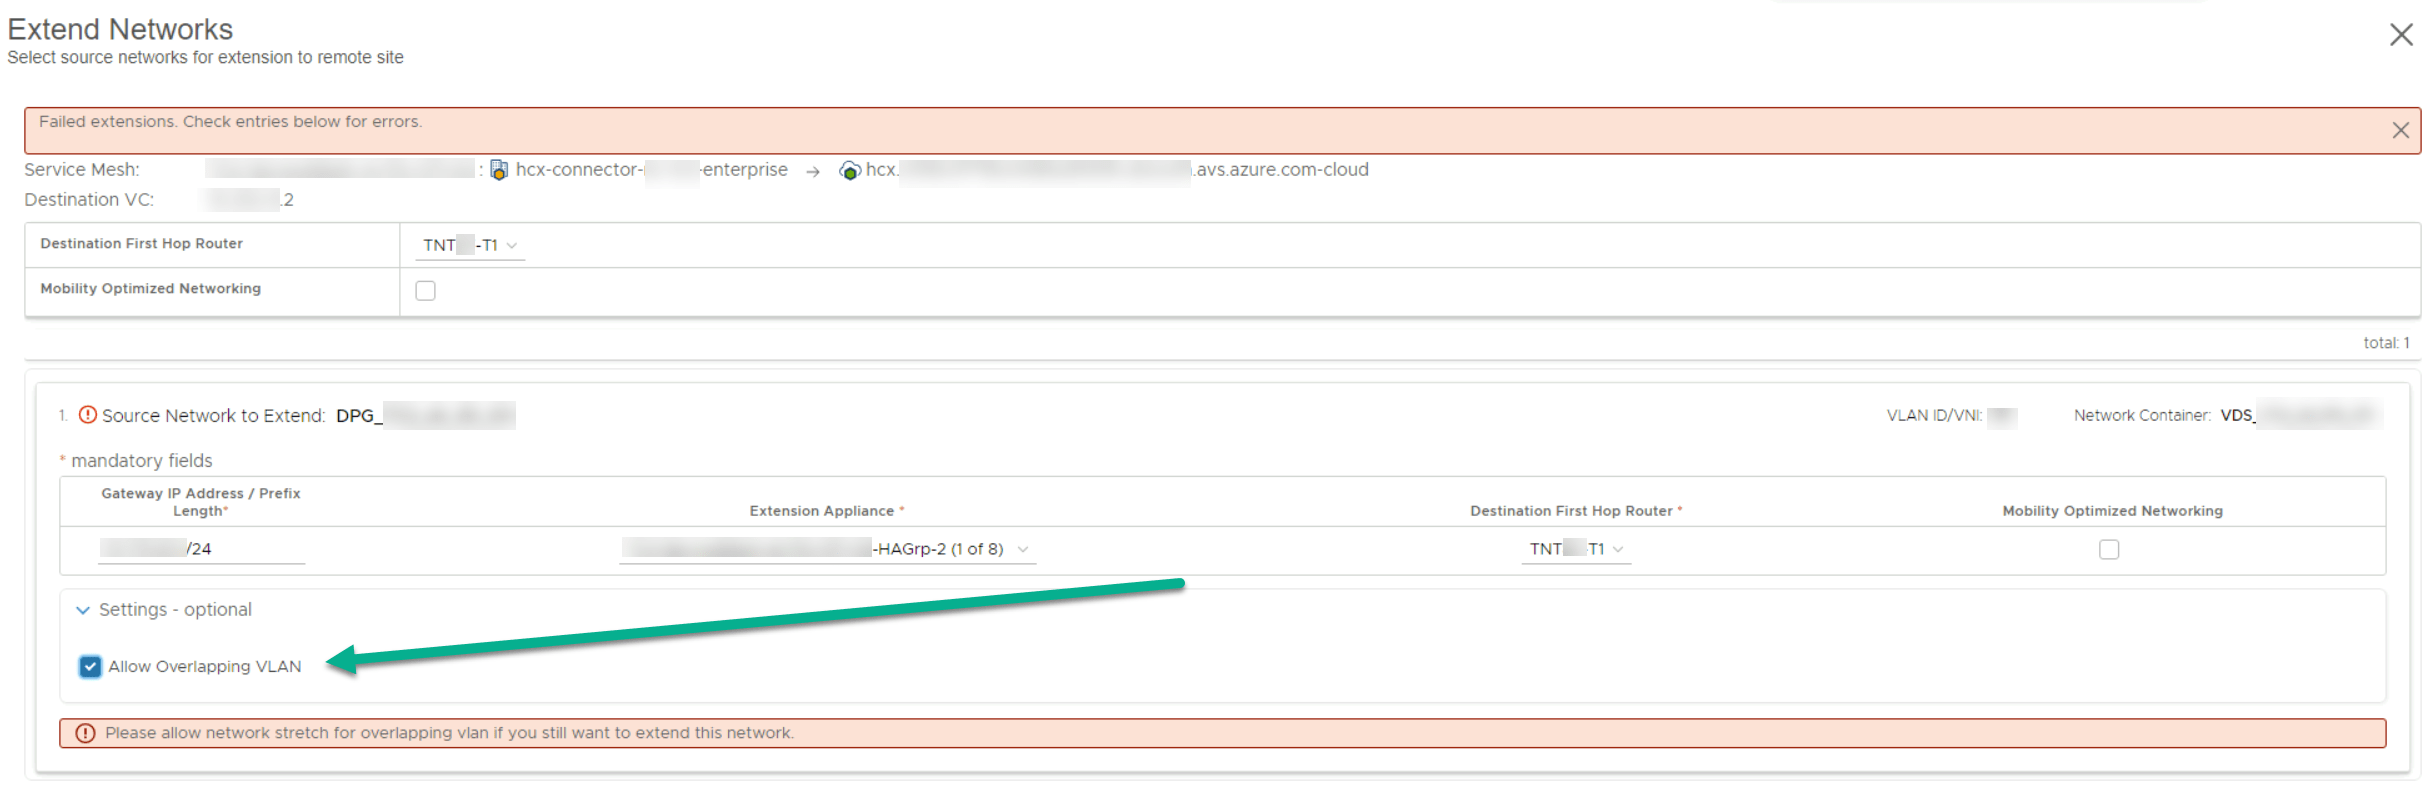Viewport: 2428px width, 794px height.
Task: Open network row's Destination First Hop Router dropdown
Action: tap(1576, 549)
